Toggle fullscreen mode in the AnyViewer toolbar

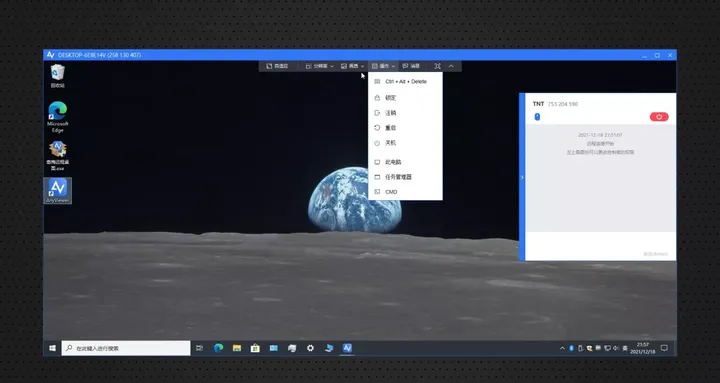438,66
